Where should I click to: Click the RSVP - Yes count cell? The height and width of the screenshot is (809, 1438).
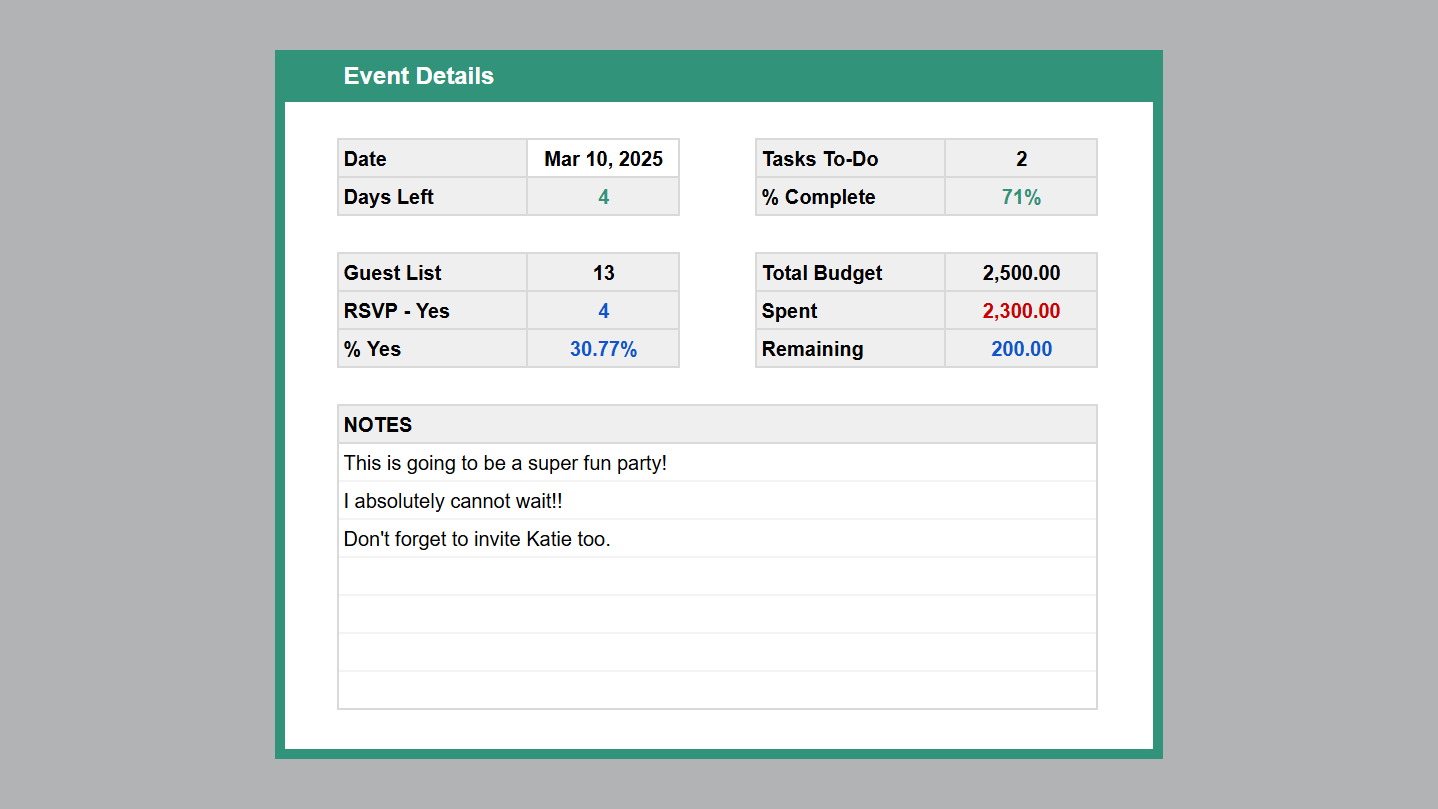point(602,310)
